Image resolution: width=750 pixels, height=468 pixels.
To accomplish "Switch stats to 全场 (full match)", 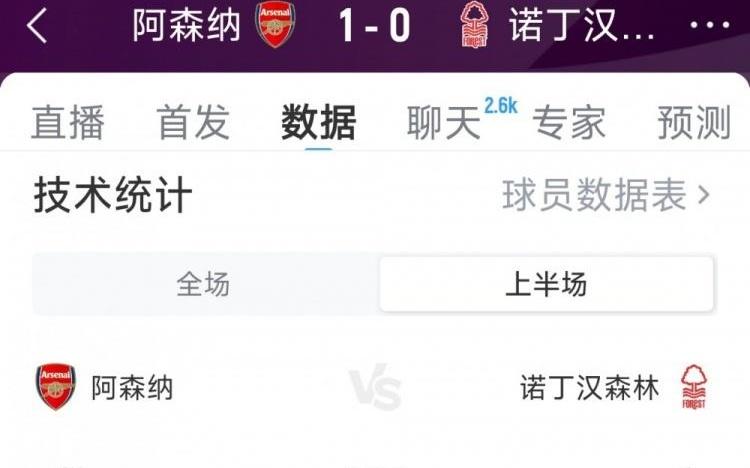I will click(x=204, y=285).
